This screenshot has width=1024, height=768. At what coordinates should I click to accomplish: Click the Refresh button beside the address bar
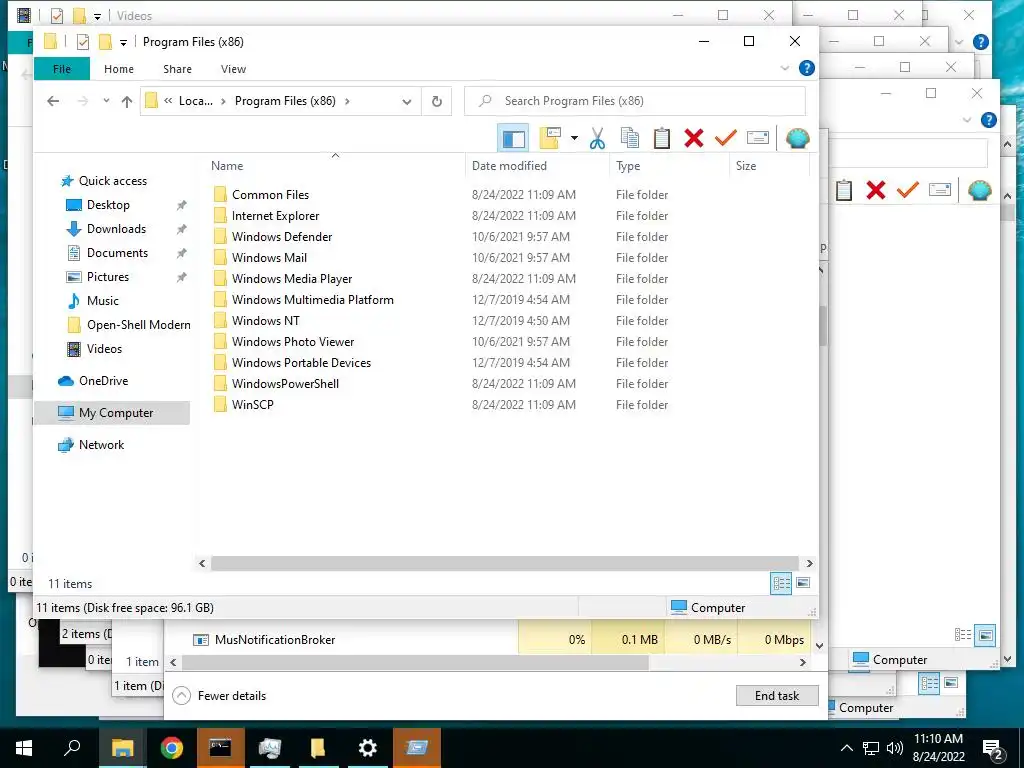pos(437,101)
